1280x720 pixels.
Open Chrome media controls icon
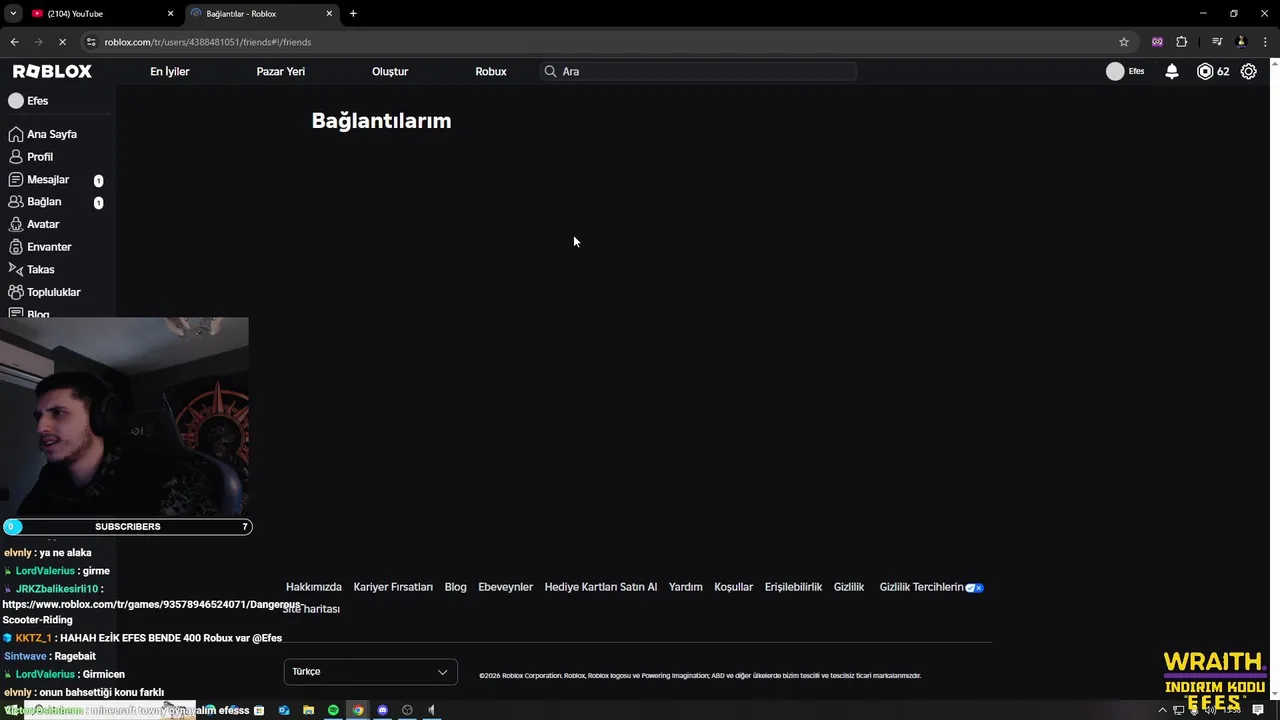[1217, 42]
